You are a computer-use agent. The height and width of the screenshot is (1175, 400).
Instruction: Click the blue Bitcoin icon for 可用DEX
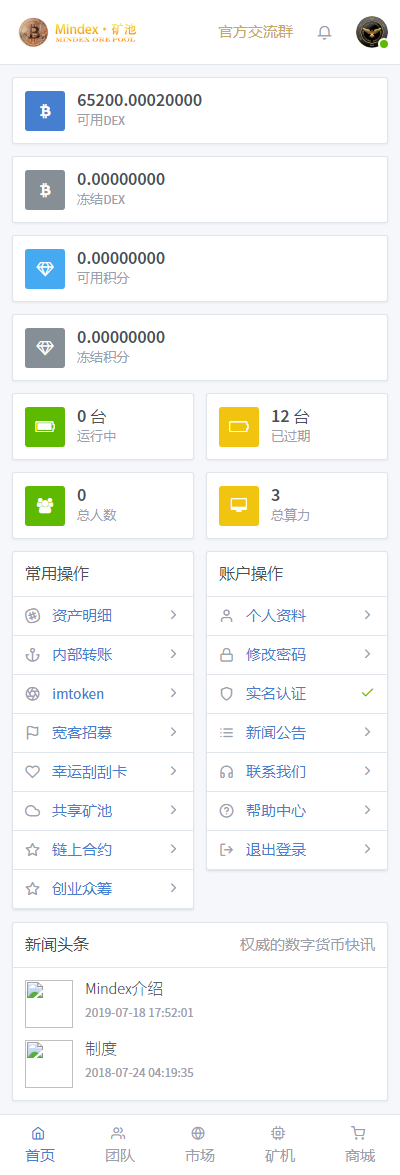(x=45, y=111)
